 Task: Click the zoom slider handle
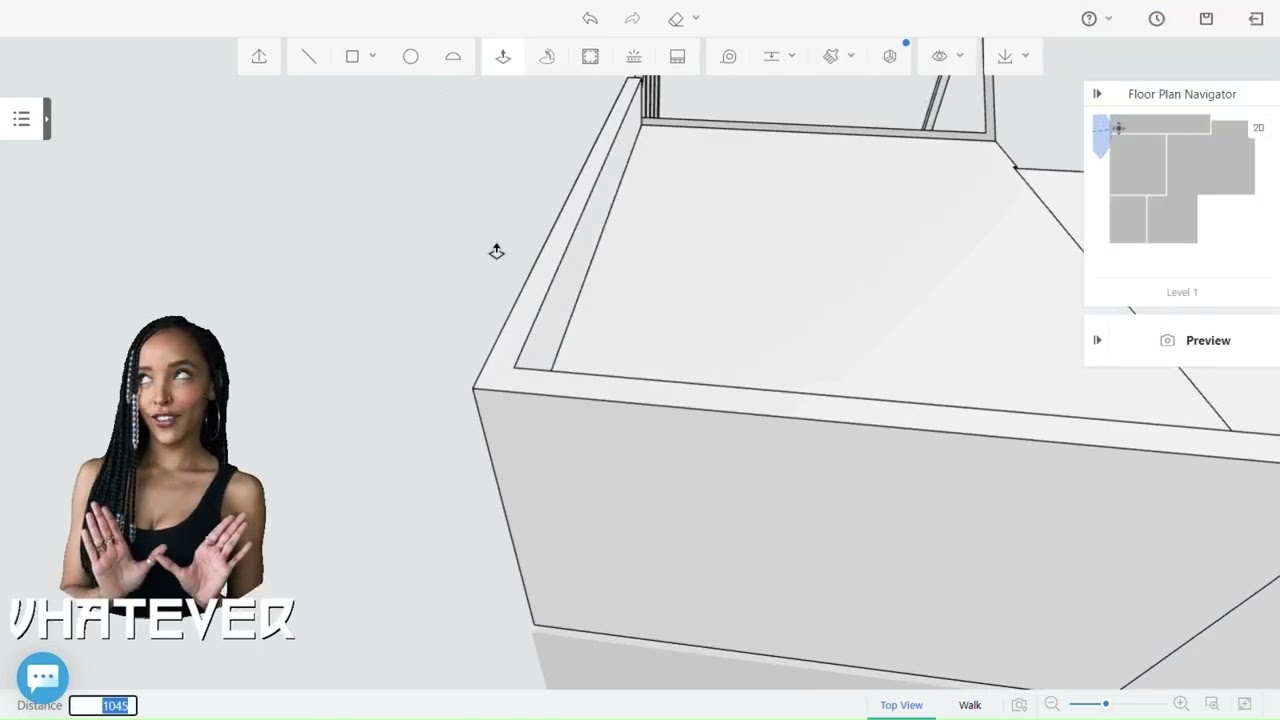[x=1106, y=704]
